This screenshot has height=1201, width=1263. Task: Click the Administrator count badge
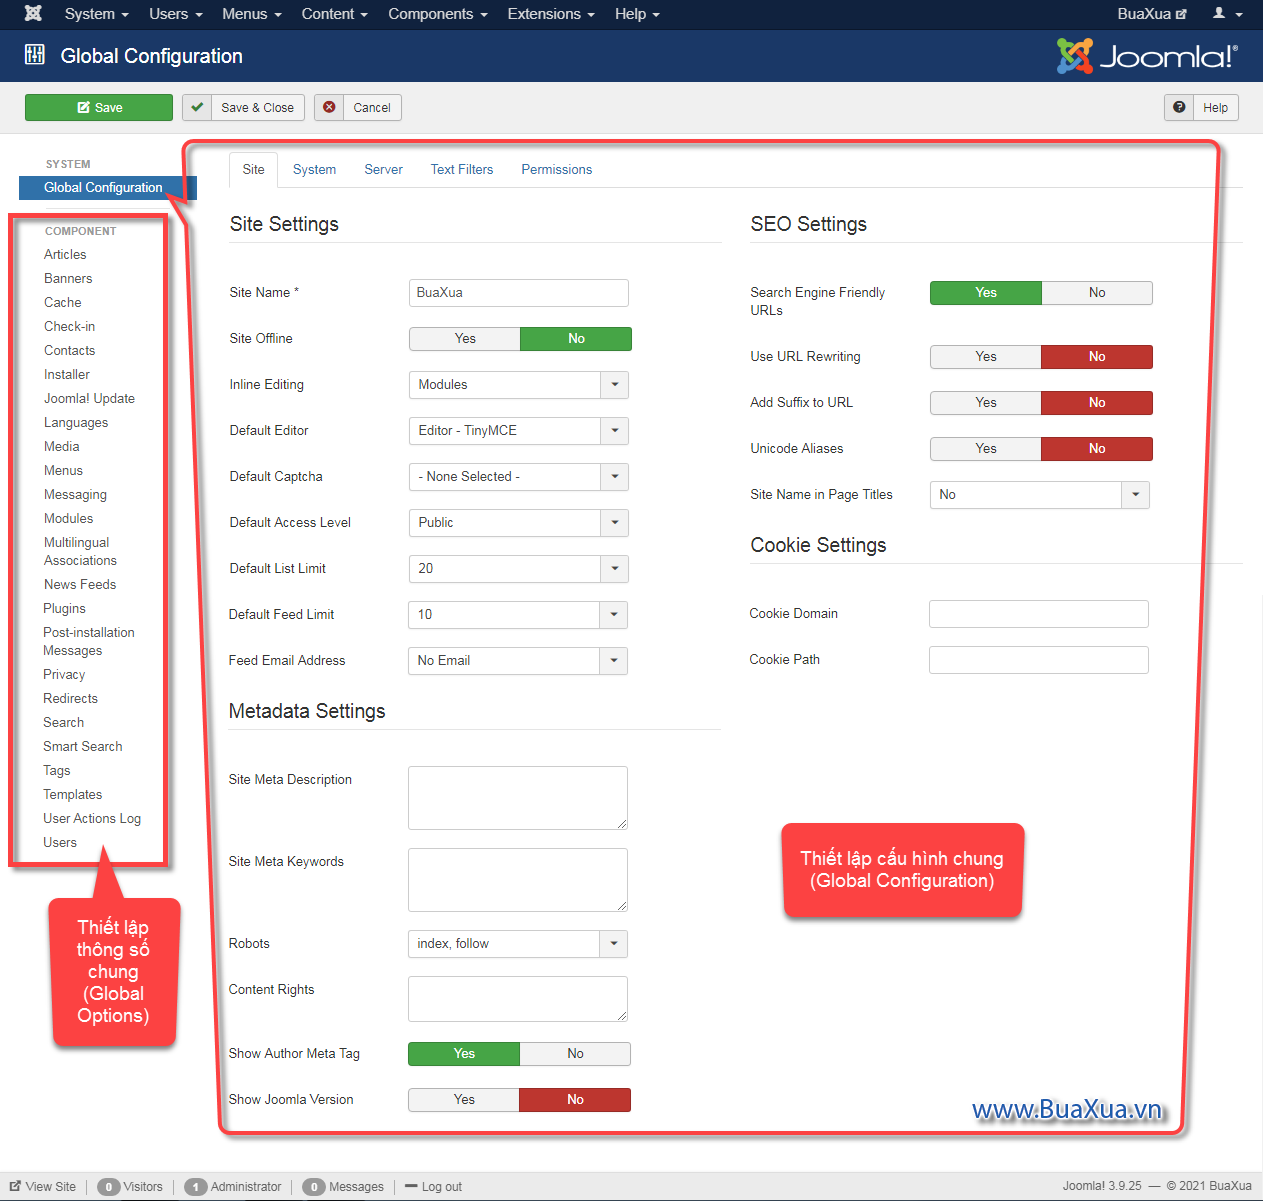[196, 1187]
